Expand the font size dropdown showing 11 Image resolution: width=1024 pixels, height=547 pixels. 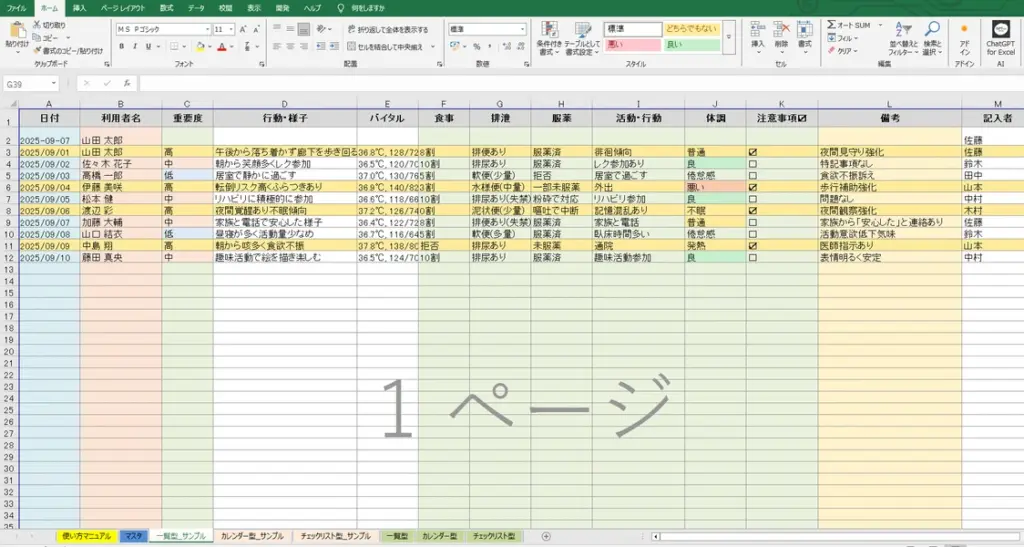pos(232,30)
